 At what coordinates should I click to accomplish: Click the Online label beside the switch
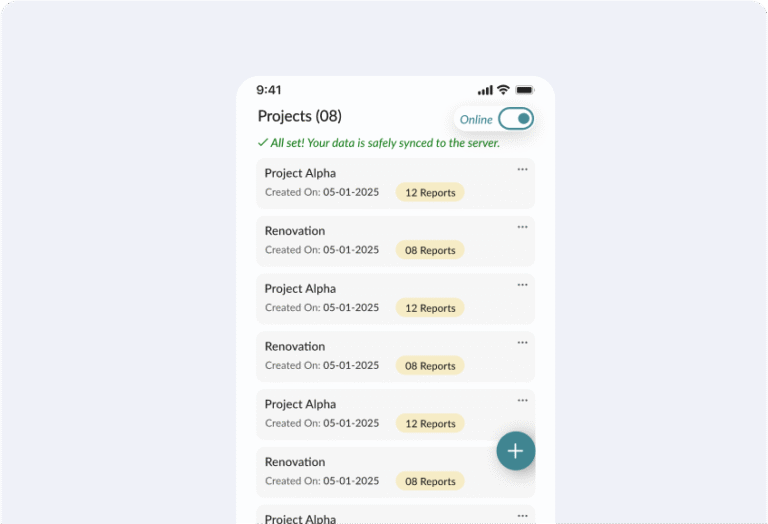click(476, 119)
